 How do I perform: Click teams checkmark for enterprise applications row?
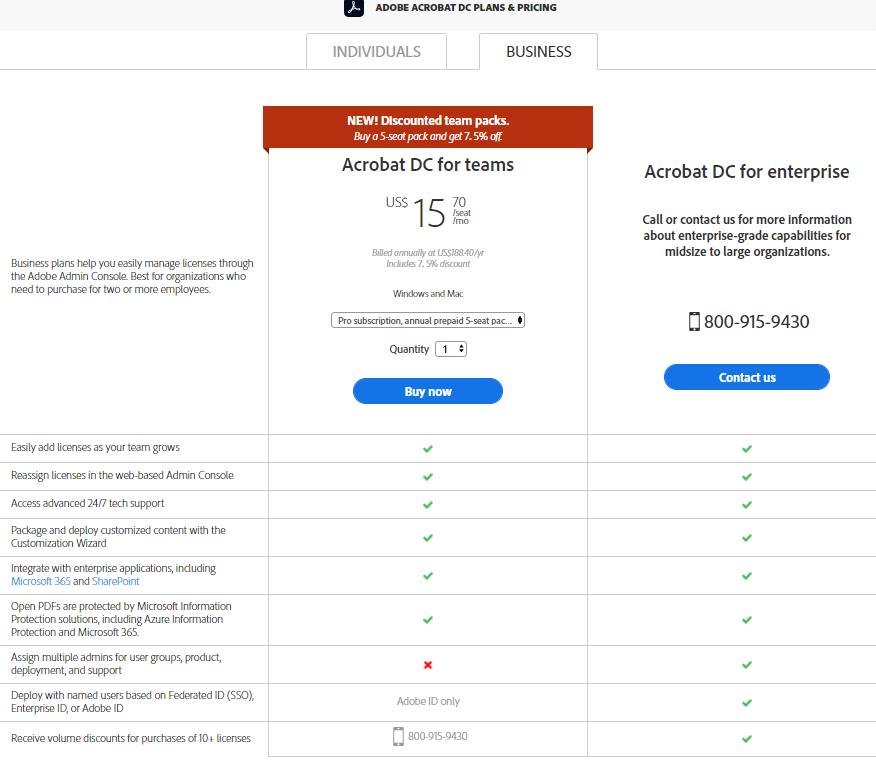click(x=428, y=575)
